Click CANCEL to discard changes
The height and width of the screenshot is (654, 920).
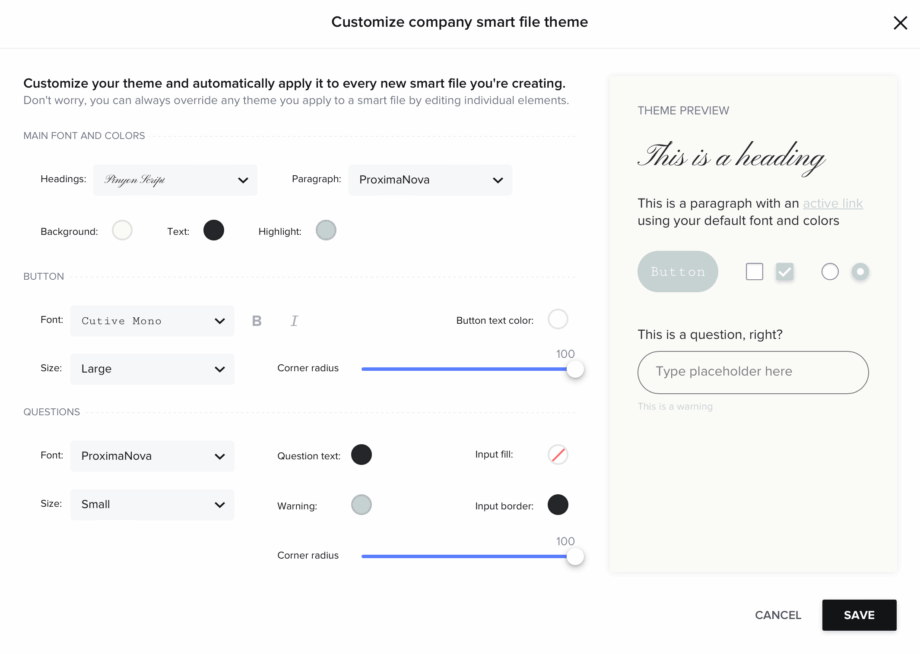point(777,615)
